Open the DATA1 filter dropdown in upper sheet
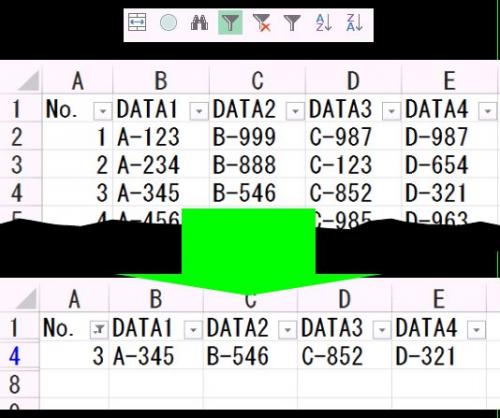 [199, 111]
